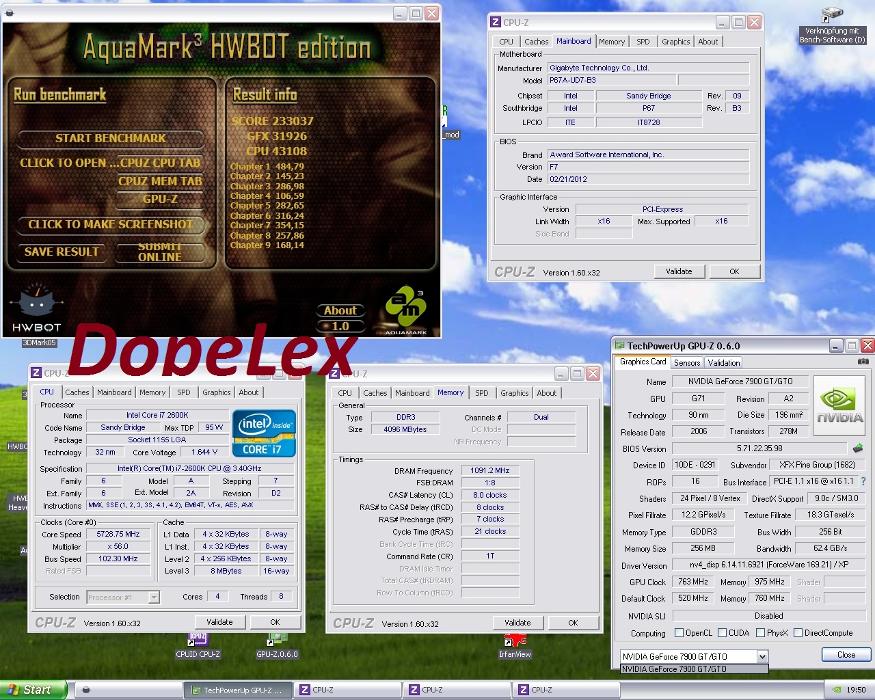Click the Core Speed value 5728.75 MHz
This screenshot has width=875, height=700.
pos(118,534)
